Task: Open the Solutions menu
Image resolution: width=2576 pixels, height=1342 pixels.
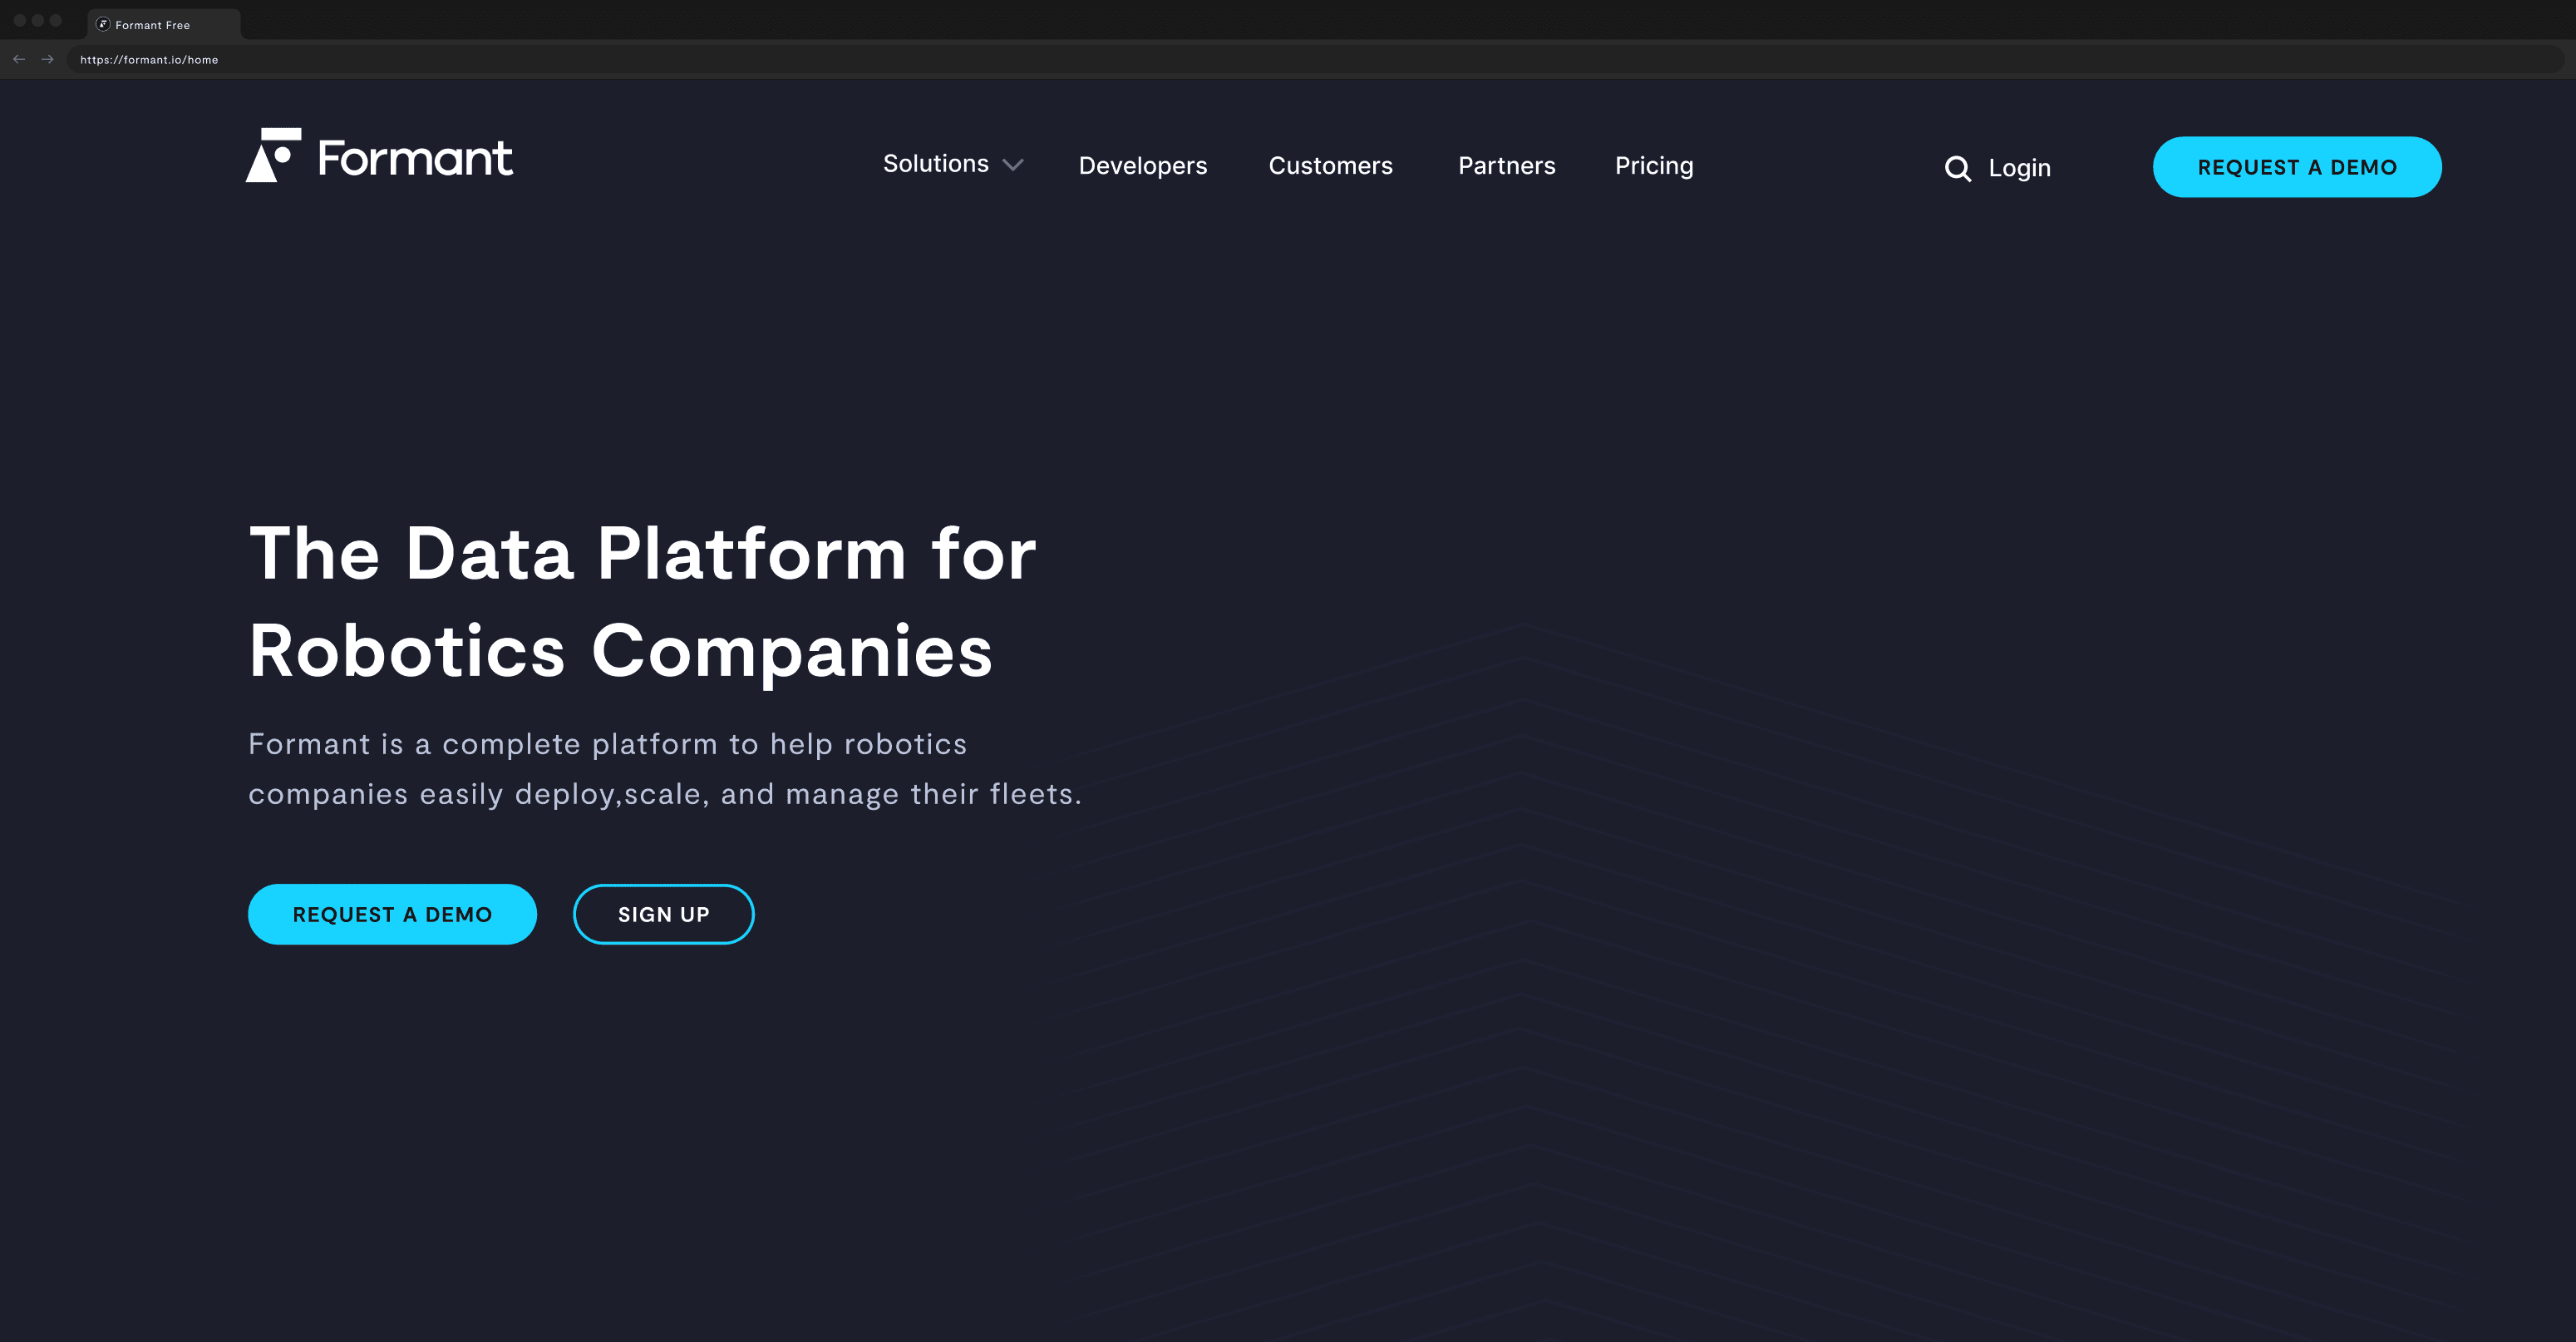Action: click(x=935, y=164)
